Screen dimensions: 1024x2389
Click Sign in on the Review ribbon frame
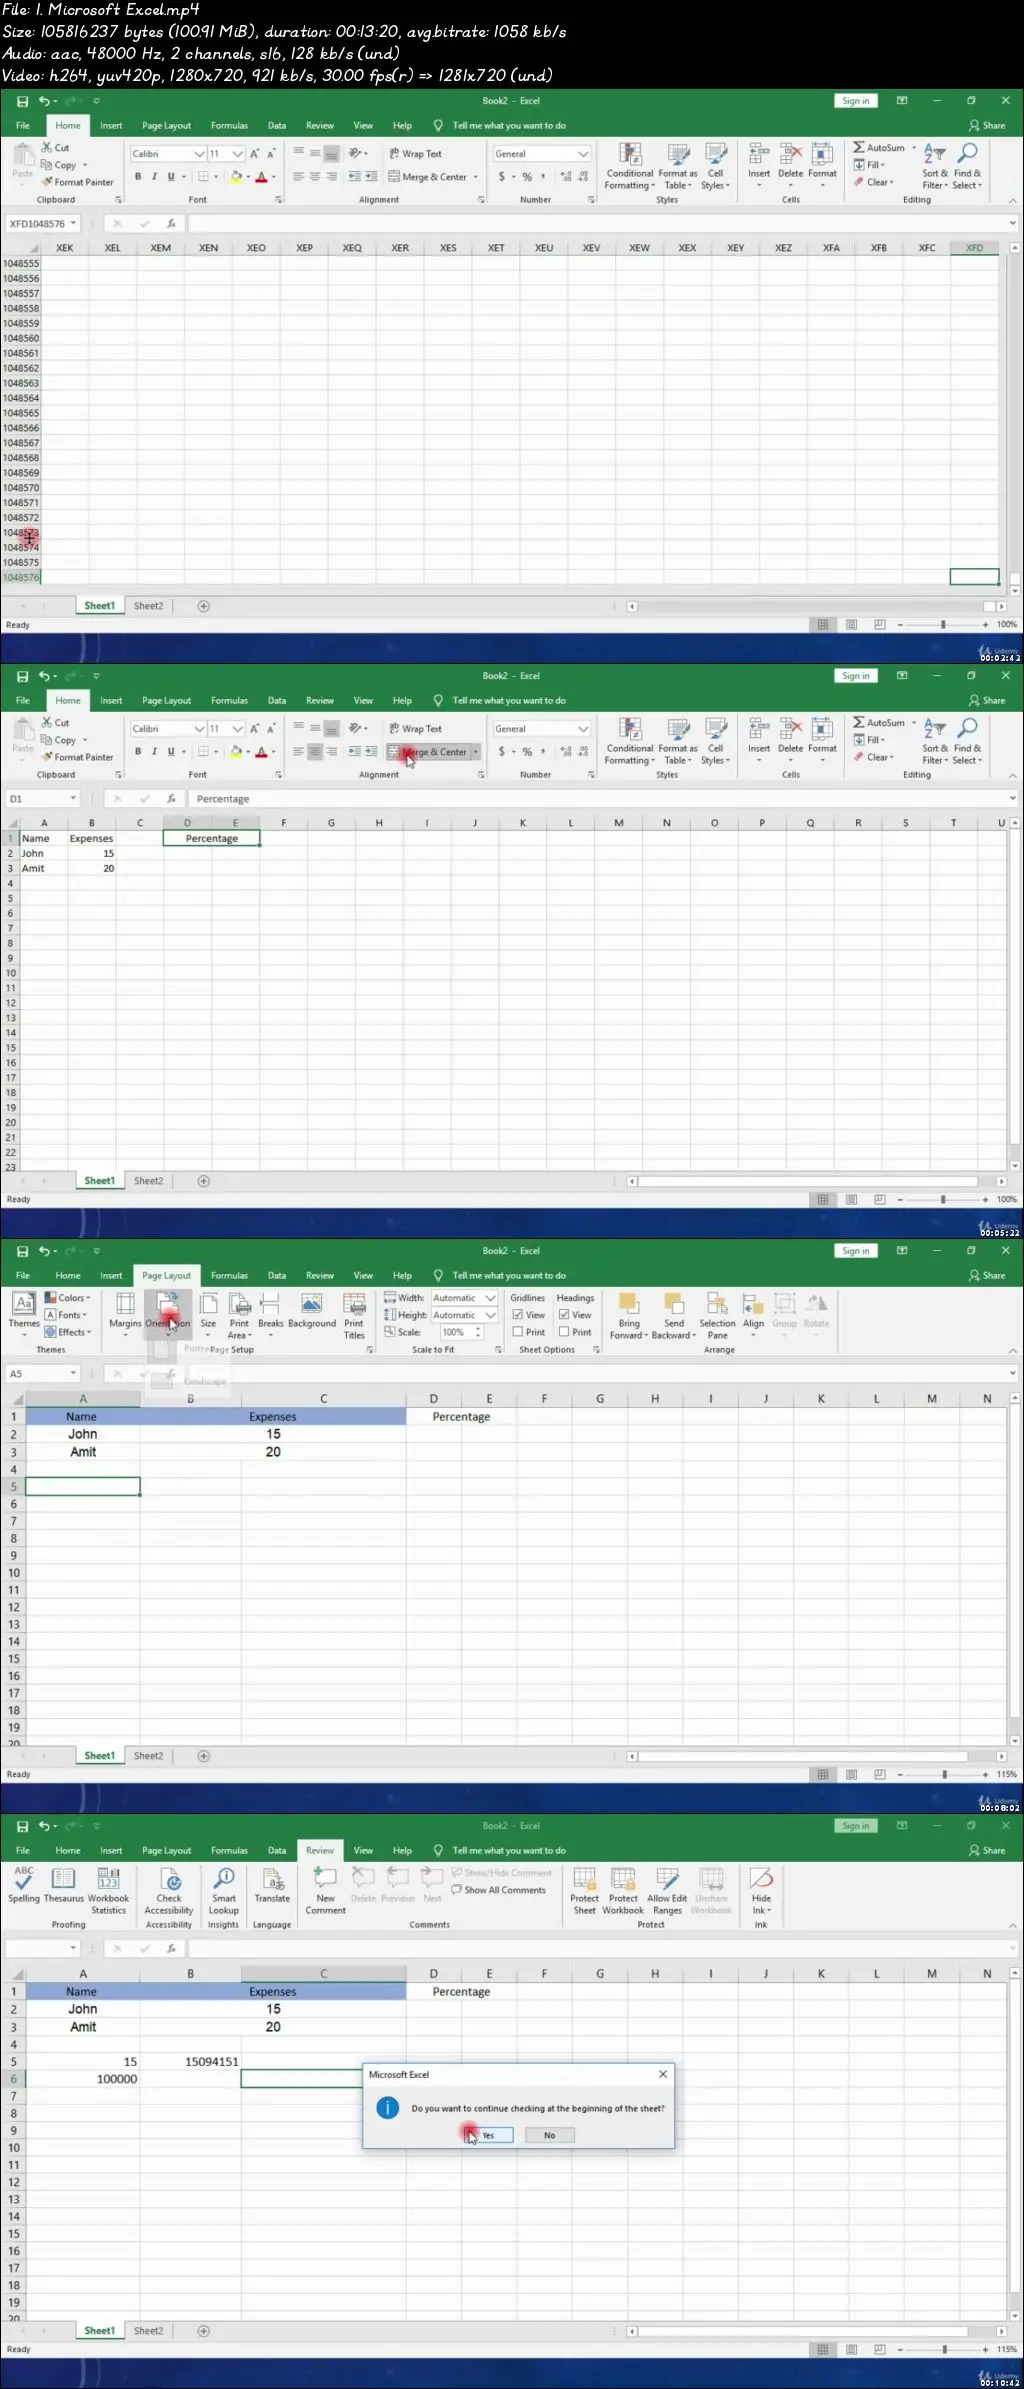855,1825
